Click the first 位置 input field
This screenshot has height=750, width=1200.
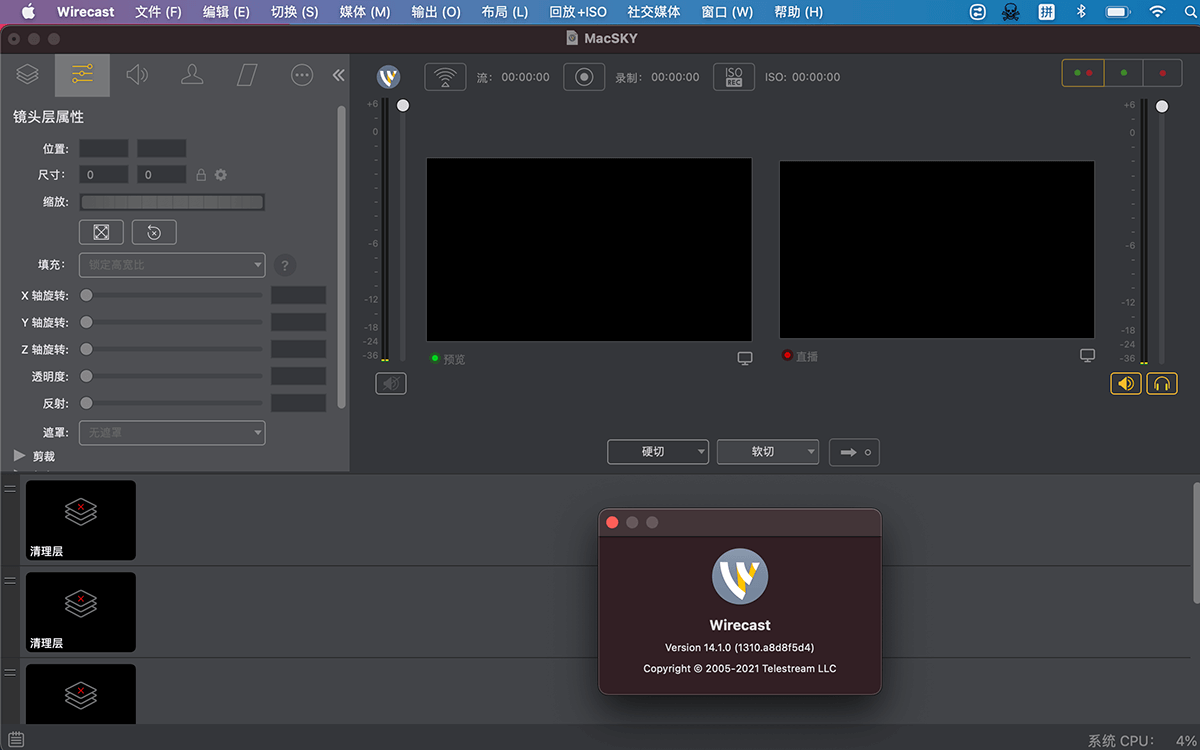point(104,148)
